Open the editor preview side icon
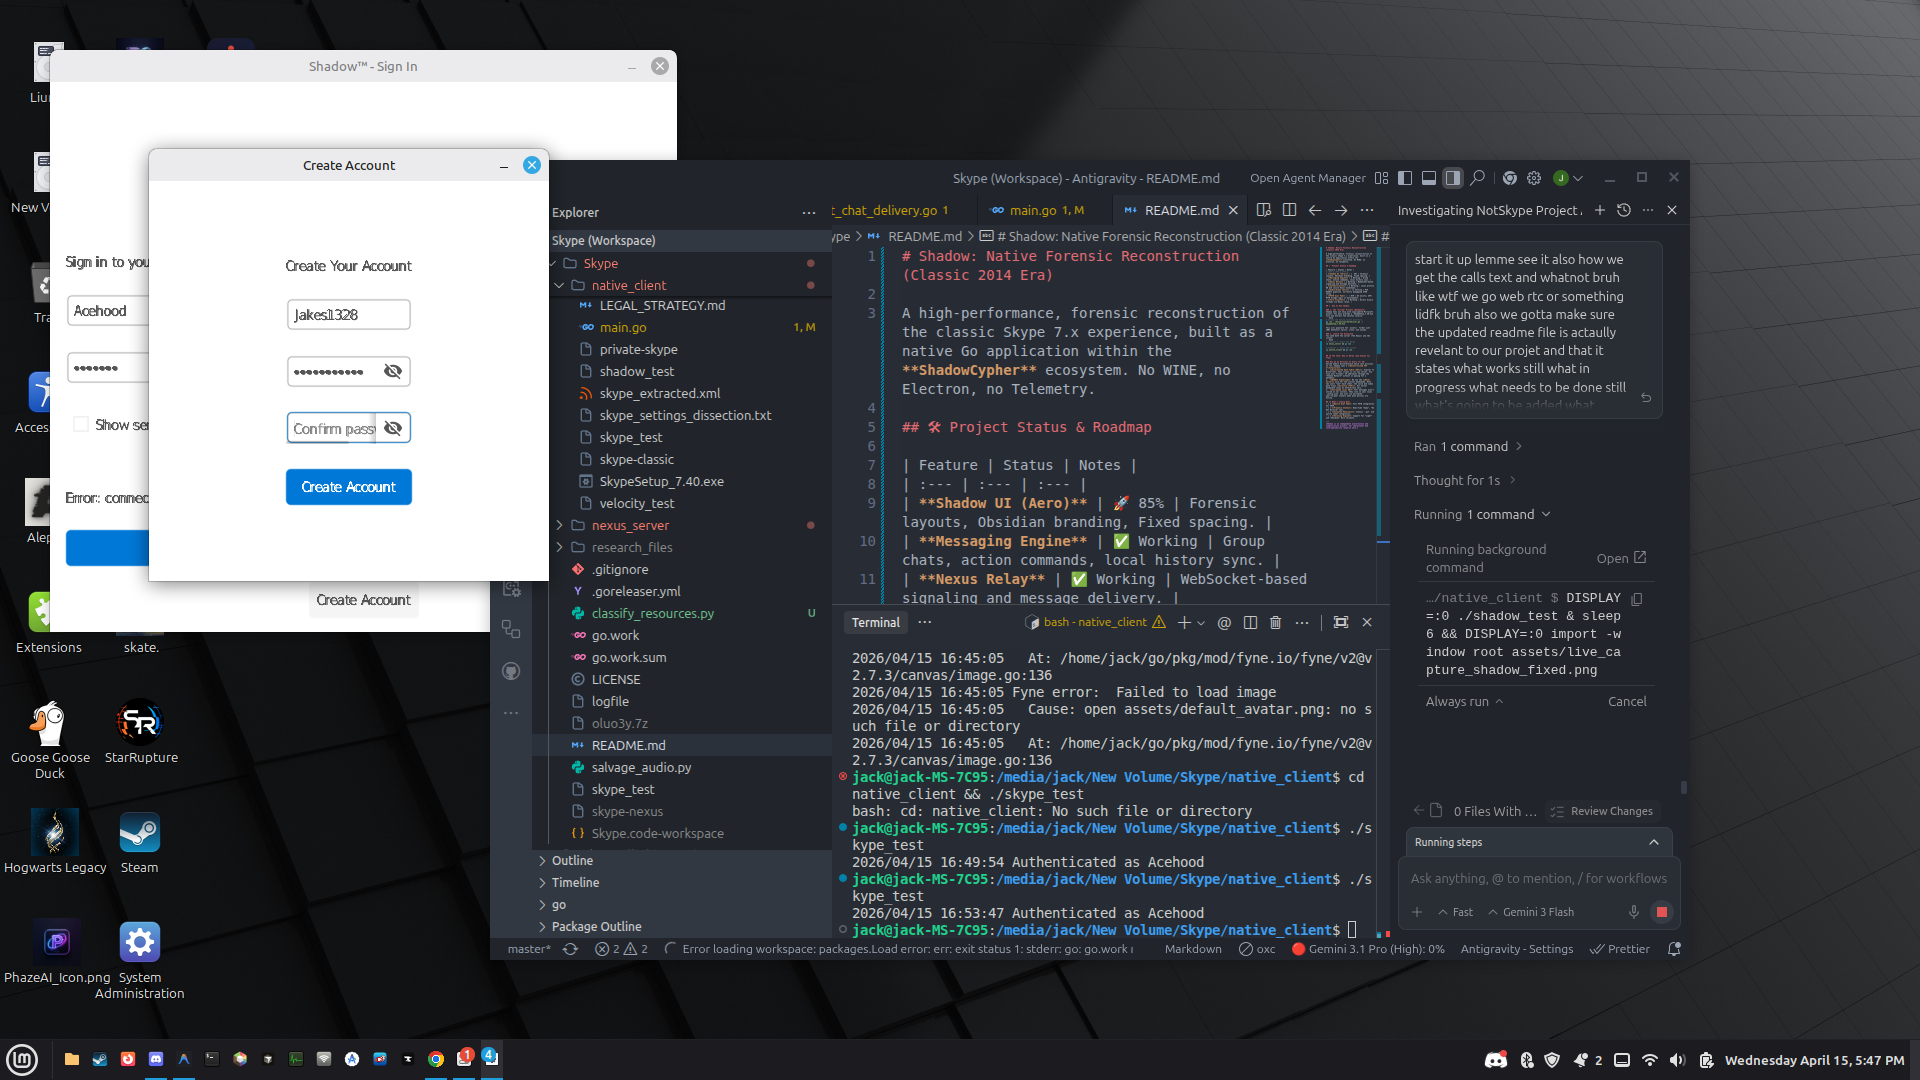Image resolution: width=1920 pixels, height=1080 pixels. 1264,210
